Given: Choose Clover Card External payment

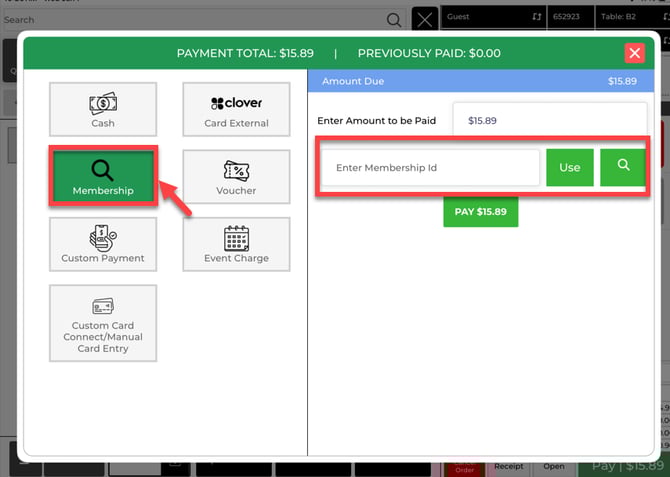Looking at the screenshot, I should (236, 109).
